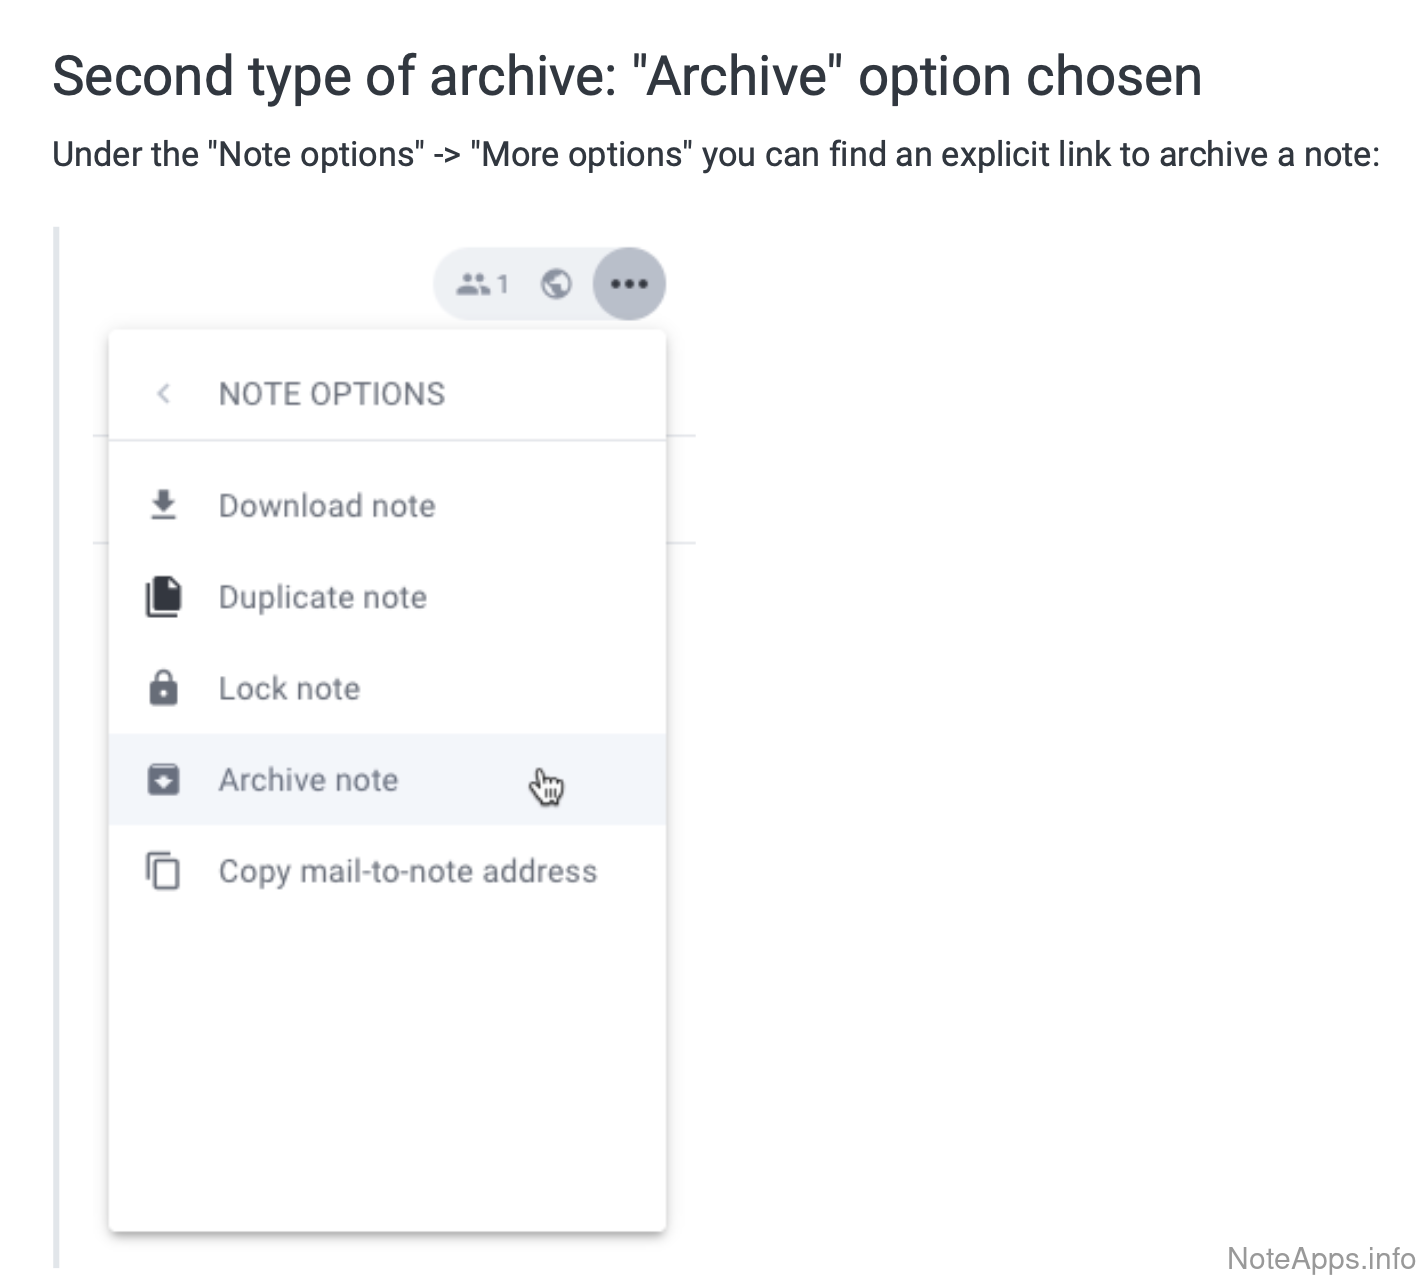Click the collaborators people icon
Viewport: 1418px width, 1278px height.
pyautogui.click(x=473, y=285)
